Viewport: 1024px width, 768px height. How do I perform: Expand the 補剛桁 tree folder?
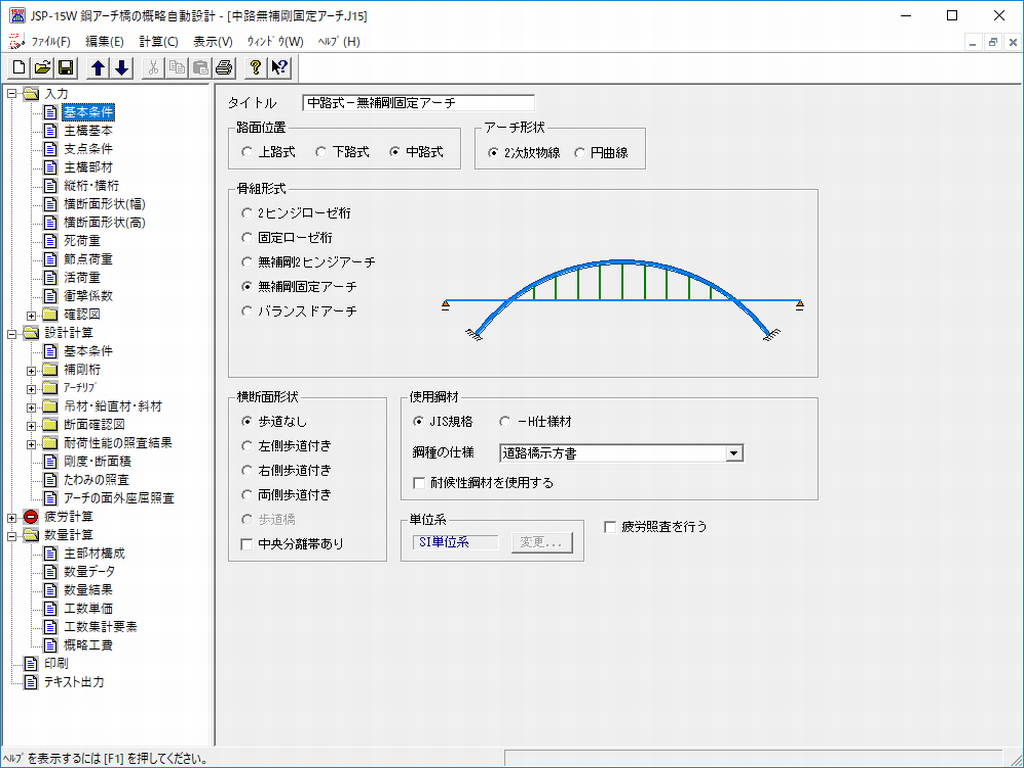point(31,370)
